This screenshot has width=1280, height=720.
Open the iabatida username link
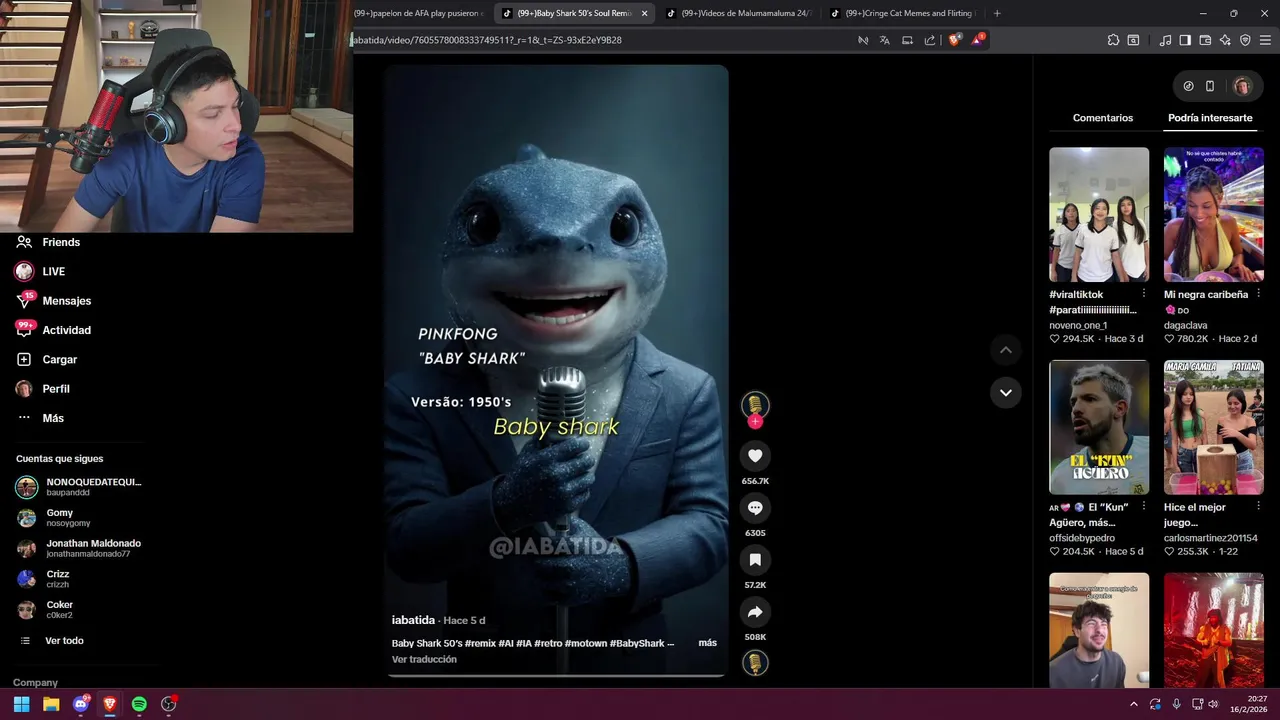[x=413, y=620]
